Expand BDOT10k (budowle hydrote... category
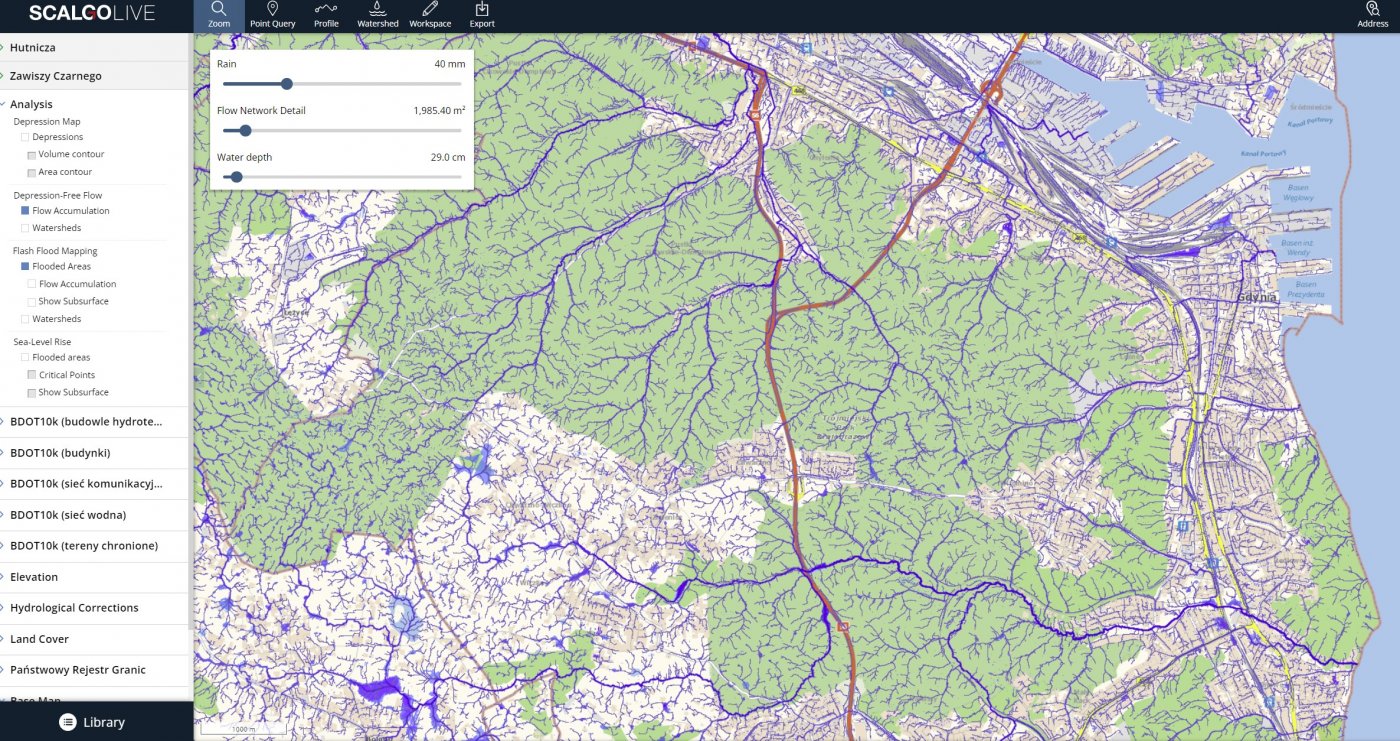The height and width of the screenshot is (741, 1400). 96,421
